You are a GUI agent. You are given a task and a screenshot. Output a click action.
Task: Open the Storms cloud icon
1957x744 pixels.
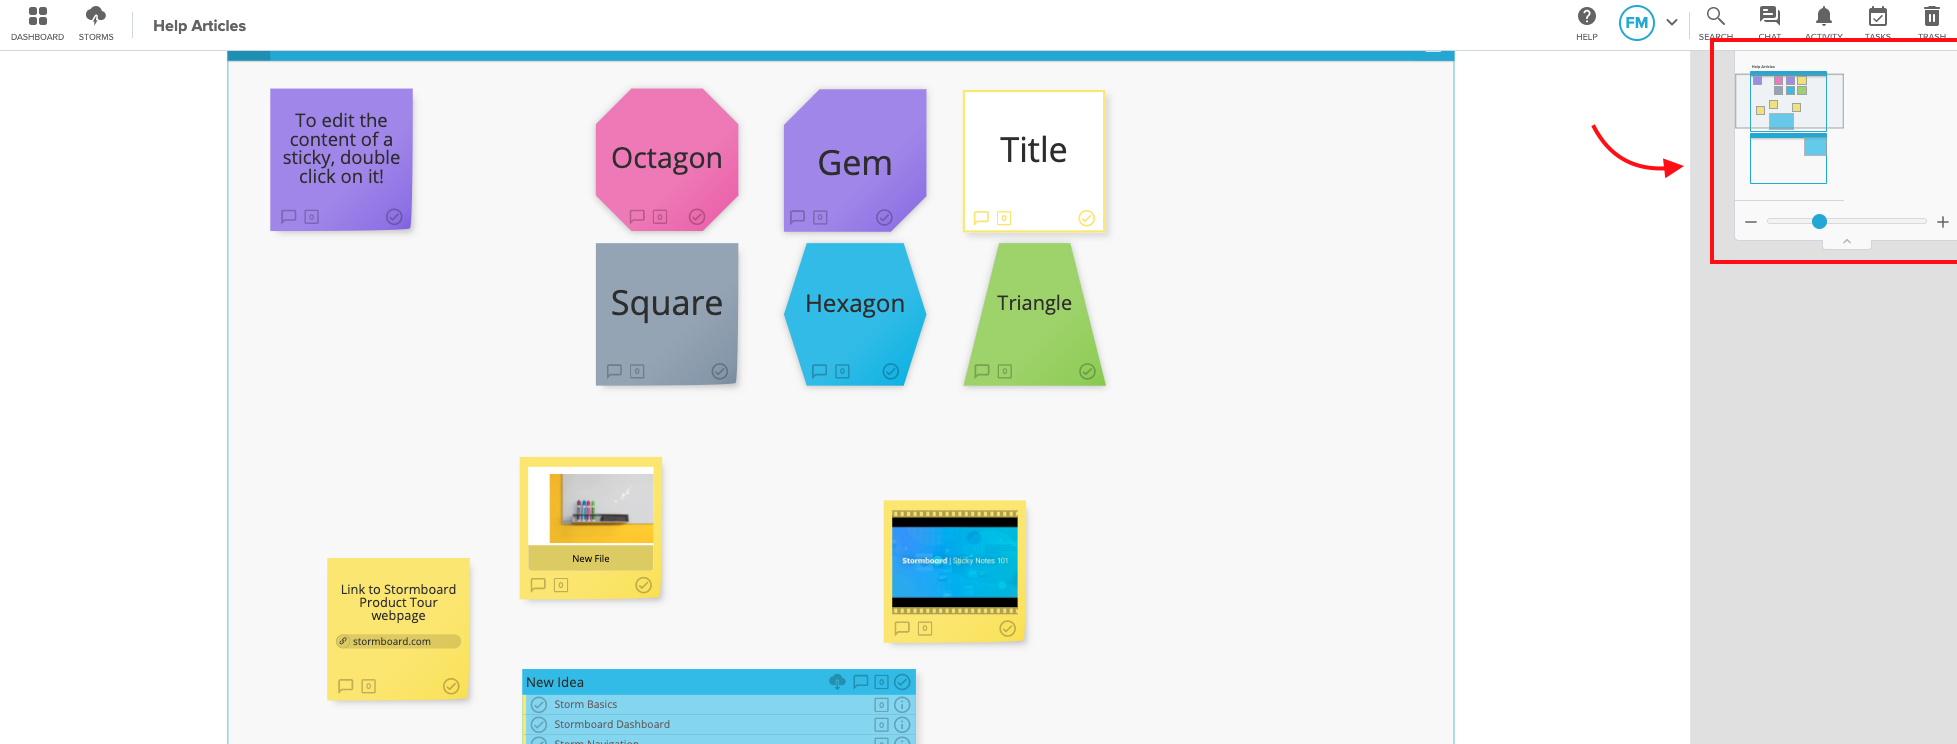click(96, 23)
